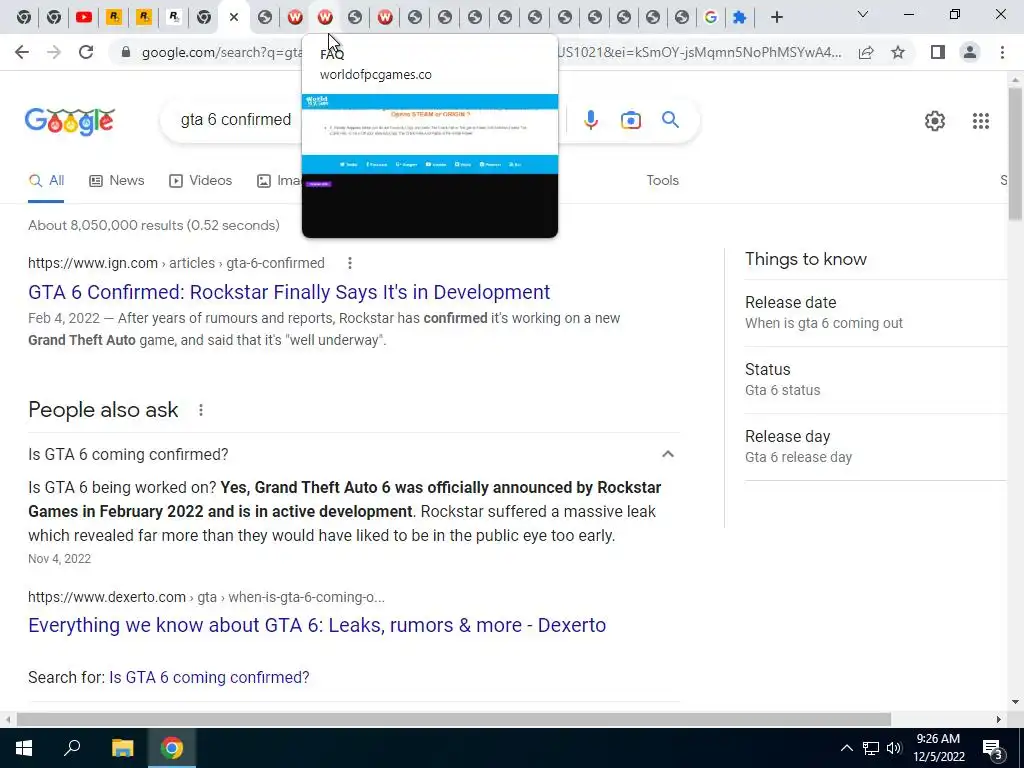The width and height of the screenshot is (1024, 768).
Task: Switch to Videos results
Action: [200, 181]
